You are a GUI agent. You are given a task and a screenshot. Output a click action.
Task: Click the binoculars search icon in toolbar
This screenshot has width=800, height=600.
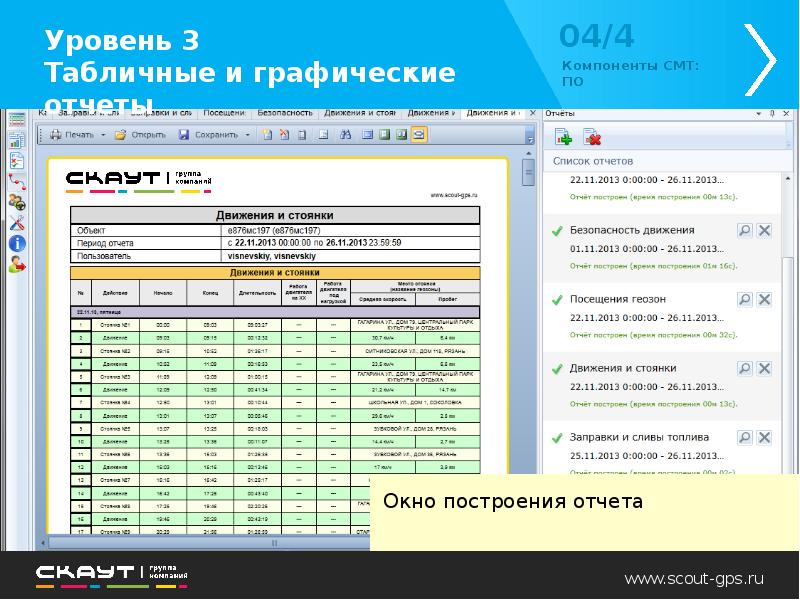(x=345, y=134)
